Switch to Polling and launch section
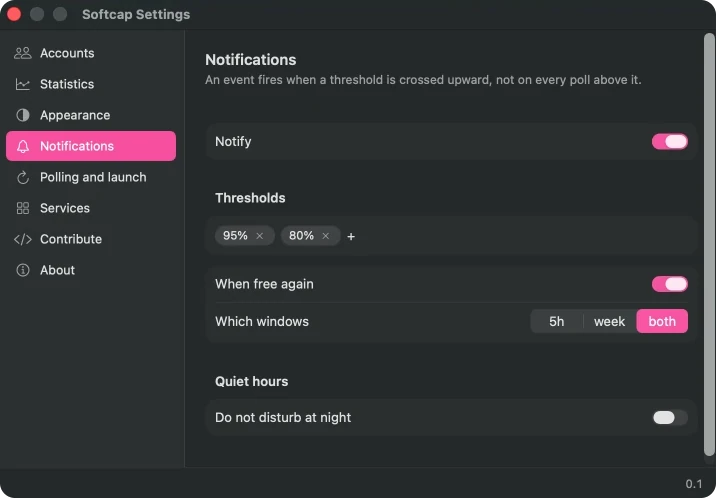Viewport: 716px width, 498px height. point(91,177)
